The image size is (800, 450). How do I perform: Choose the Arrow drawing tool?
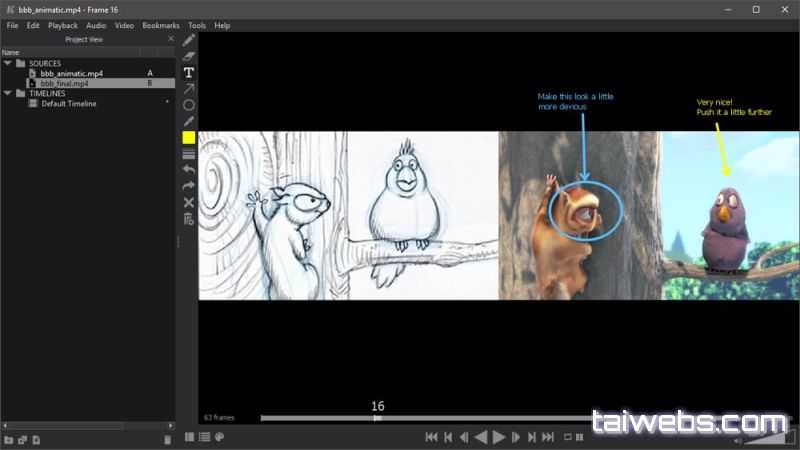coord(188,89)
